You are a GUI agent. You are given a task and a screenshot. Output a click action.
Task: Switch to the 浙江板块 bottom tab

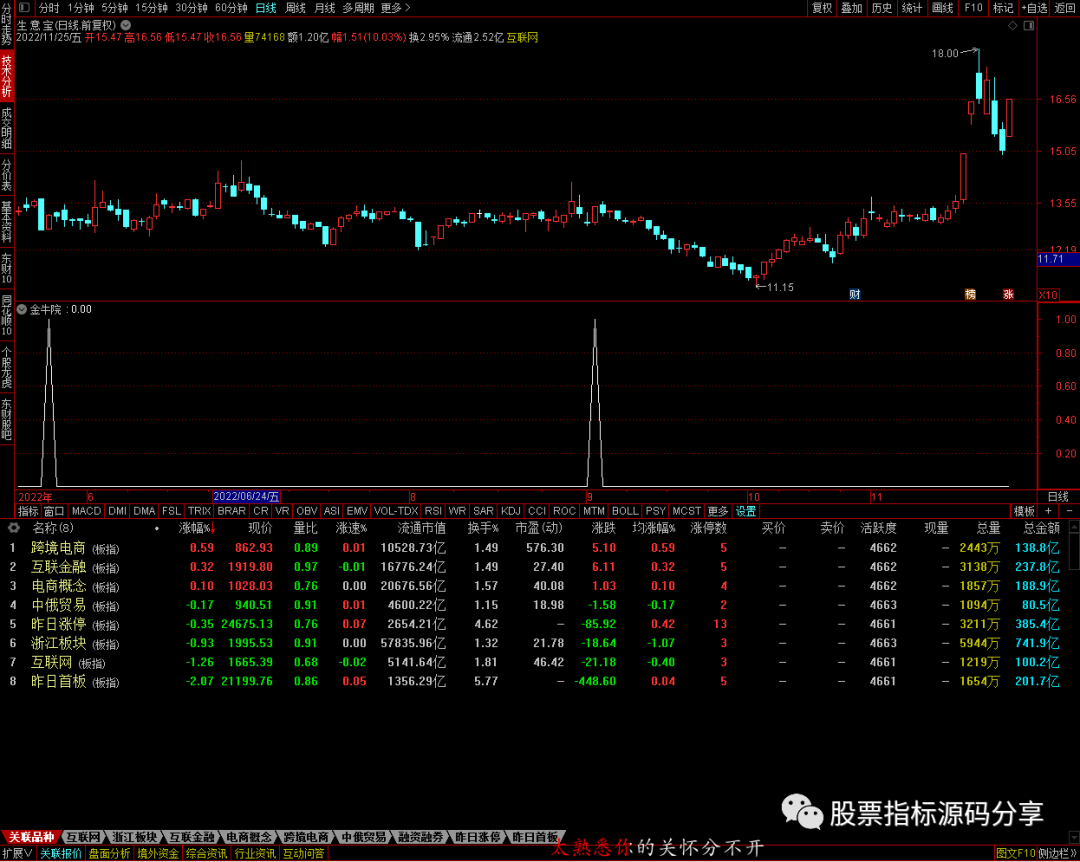tap(134, 837)
